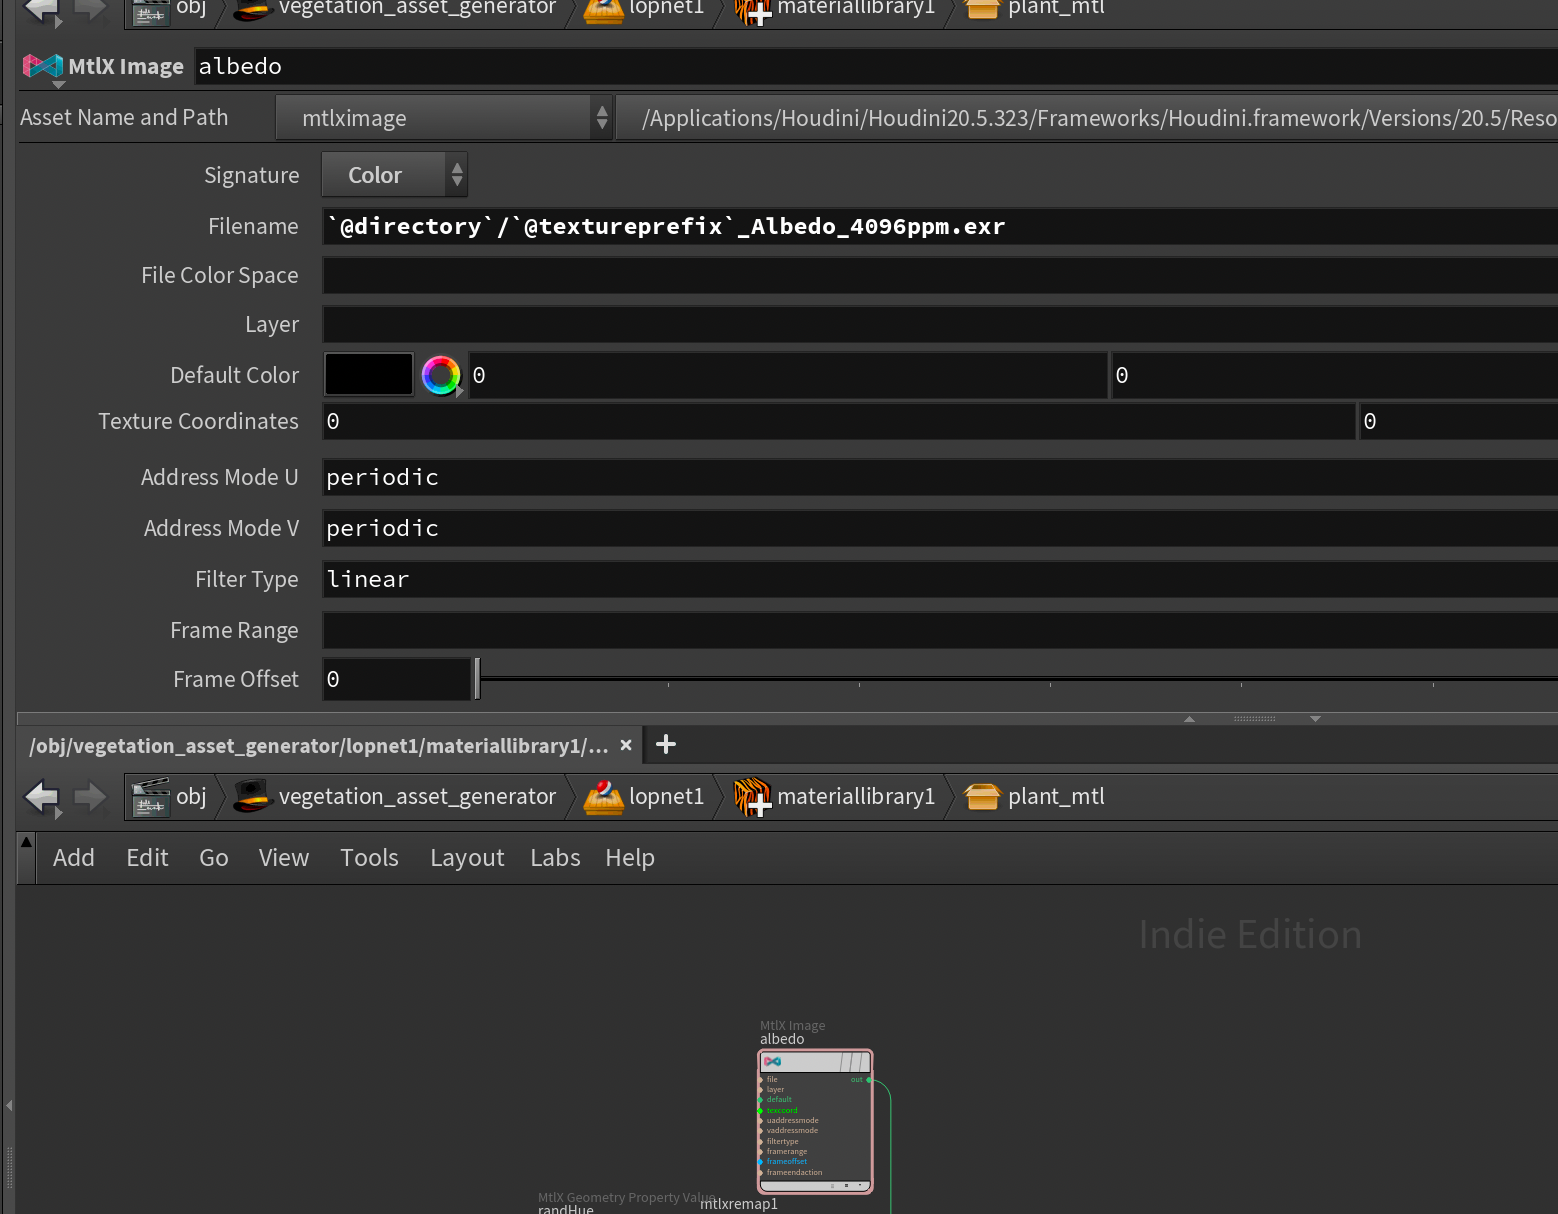Open the Go menu
Image resolution: width=1558 pixels, height=1214 pixels.
(x=214, y=858)
